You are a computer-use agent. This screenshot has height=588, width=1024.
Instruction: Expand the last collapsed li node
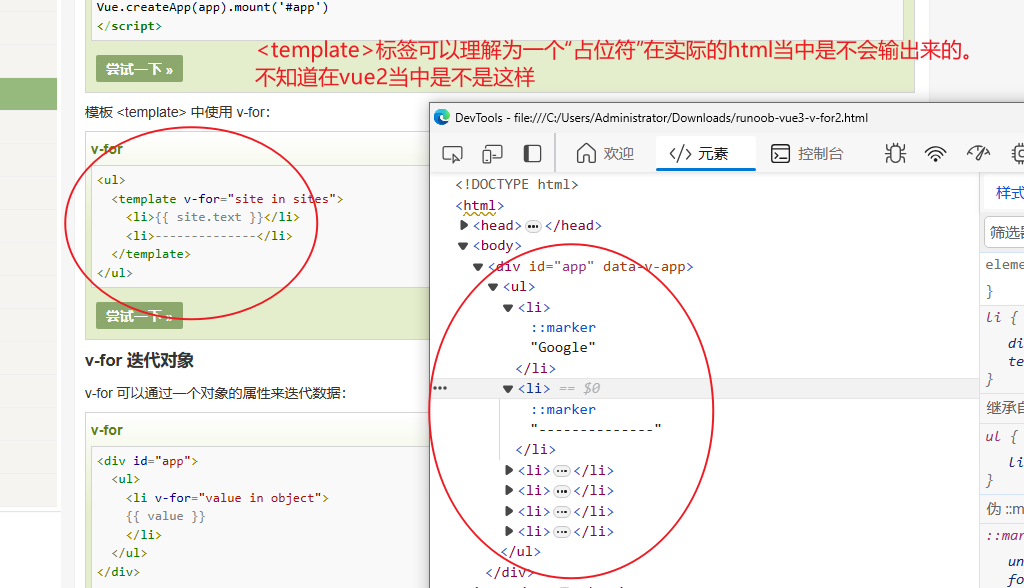point(509,531)
